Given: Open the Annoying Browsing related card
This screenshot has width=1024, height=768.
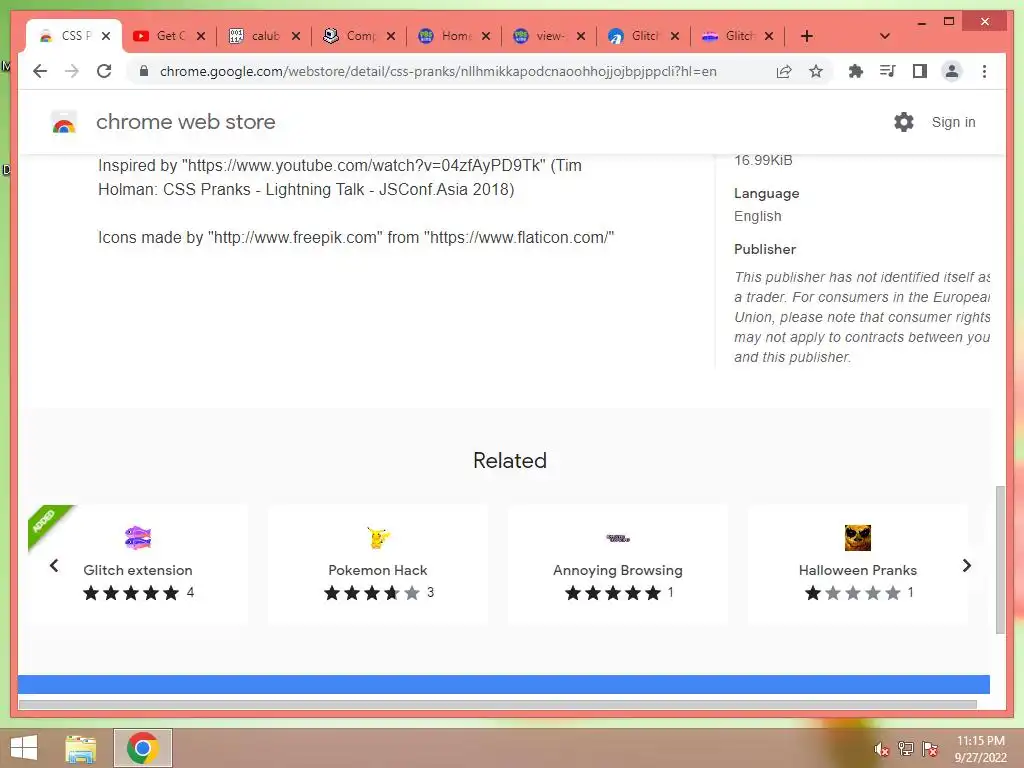Looking at the screenshot, I should click(x=618, y=565).
